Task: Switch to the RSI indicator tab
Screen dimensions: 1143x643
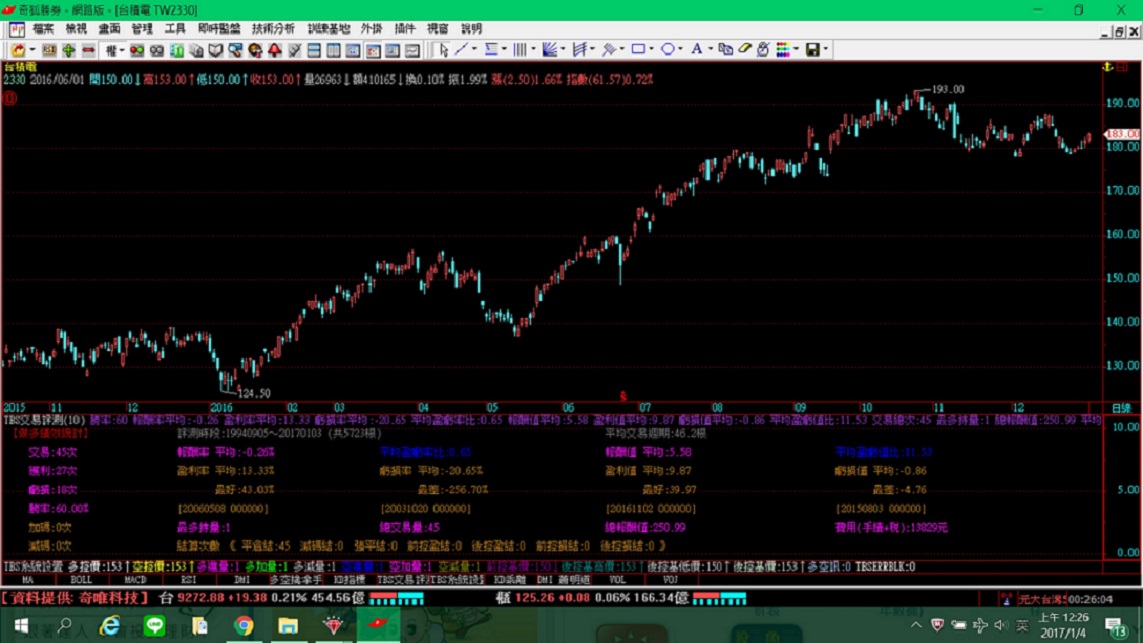Action: (188, 580)
